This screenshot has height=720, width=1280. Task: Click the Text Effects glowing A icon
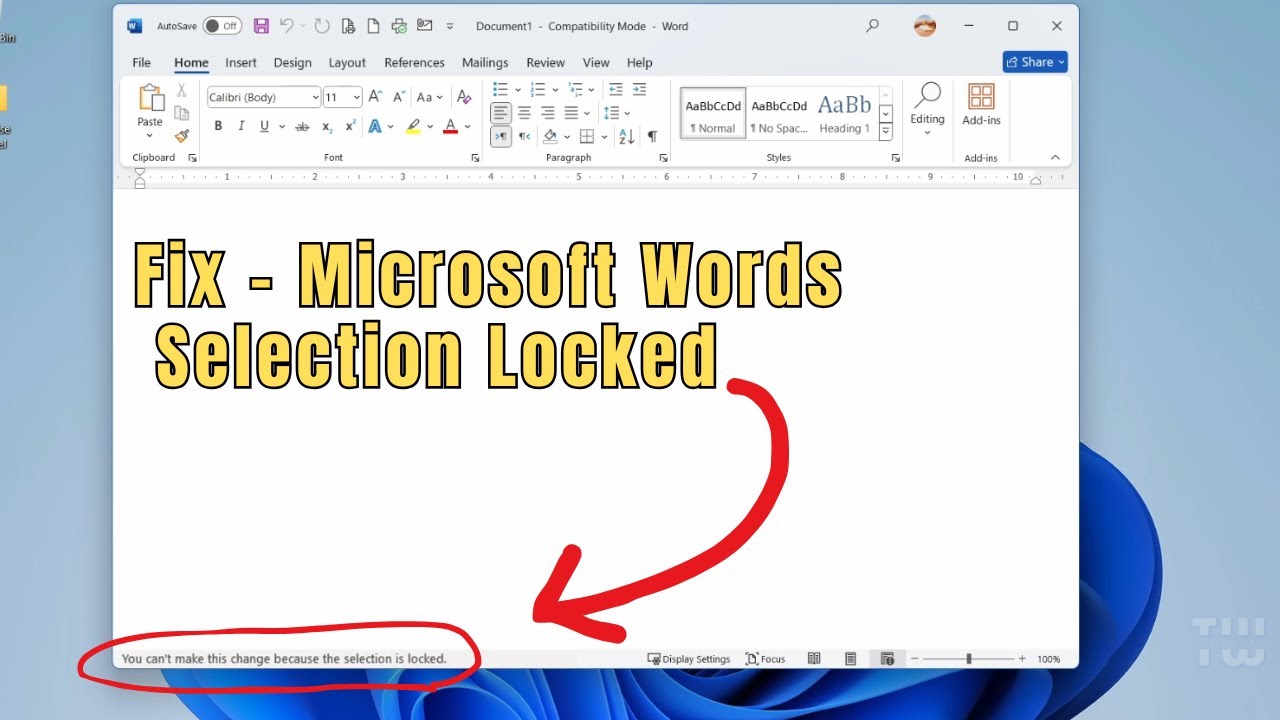click(x=375, y=126)
